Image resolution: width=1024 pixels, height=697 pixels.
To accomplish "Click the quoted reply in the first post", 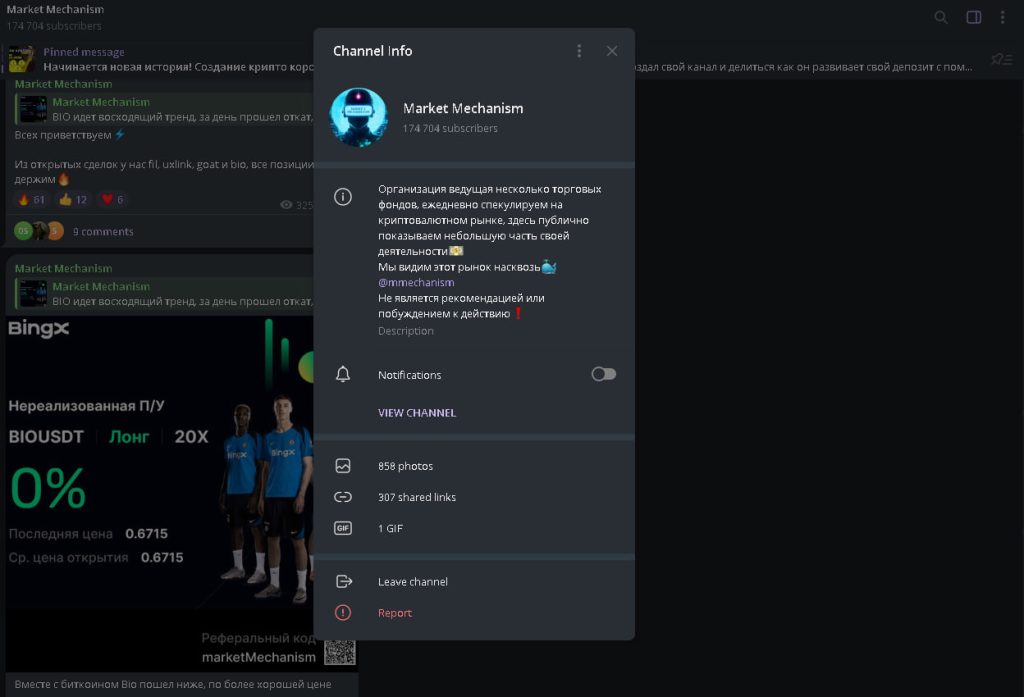I will (x=165, y=109).
